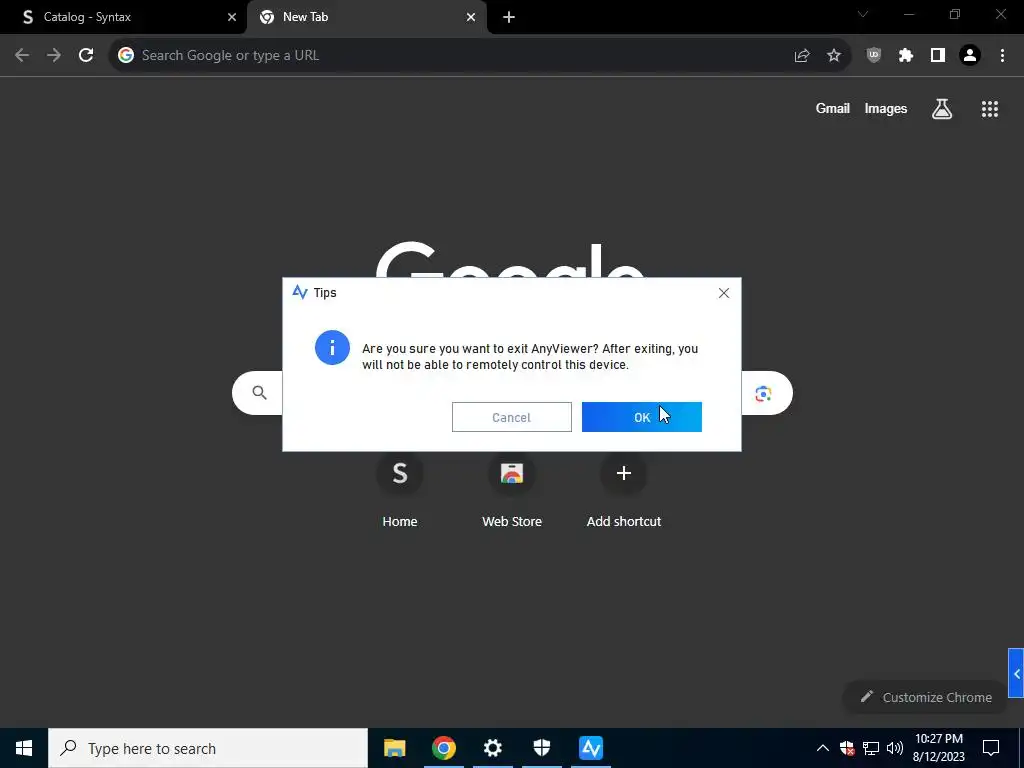Bookmark this tab with the star

[x=834, y=56]
